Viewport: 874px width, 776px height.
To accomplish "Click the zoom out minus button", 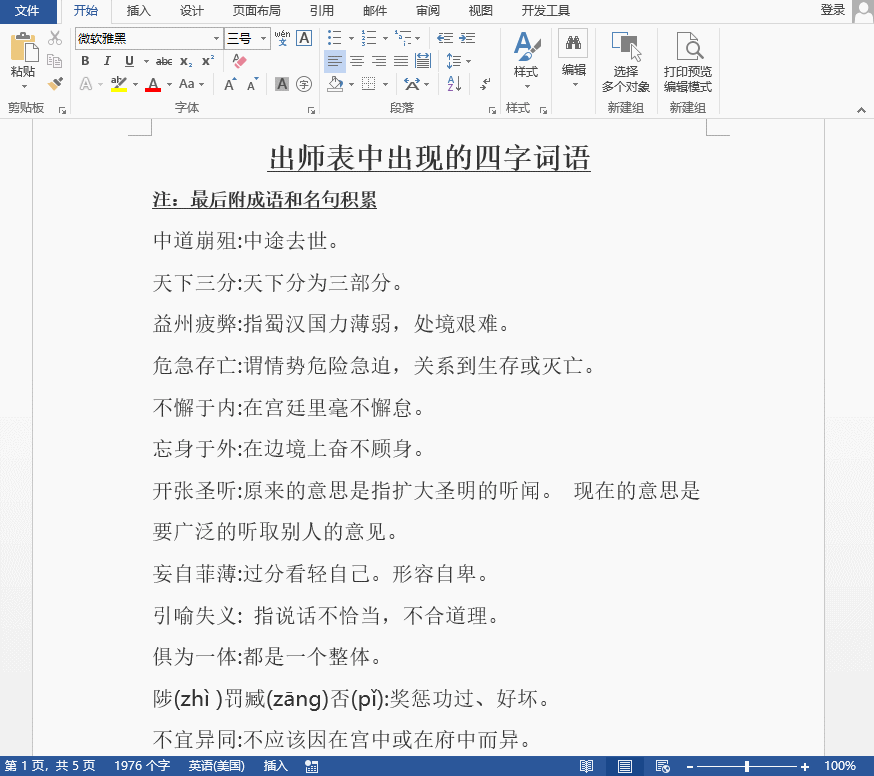I will coord(690,767).
